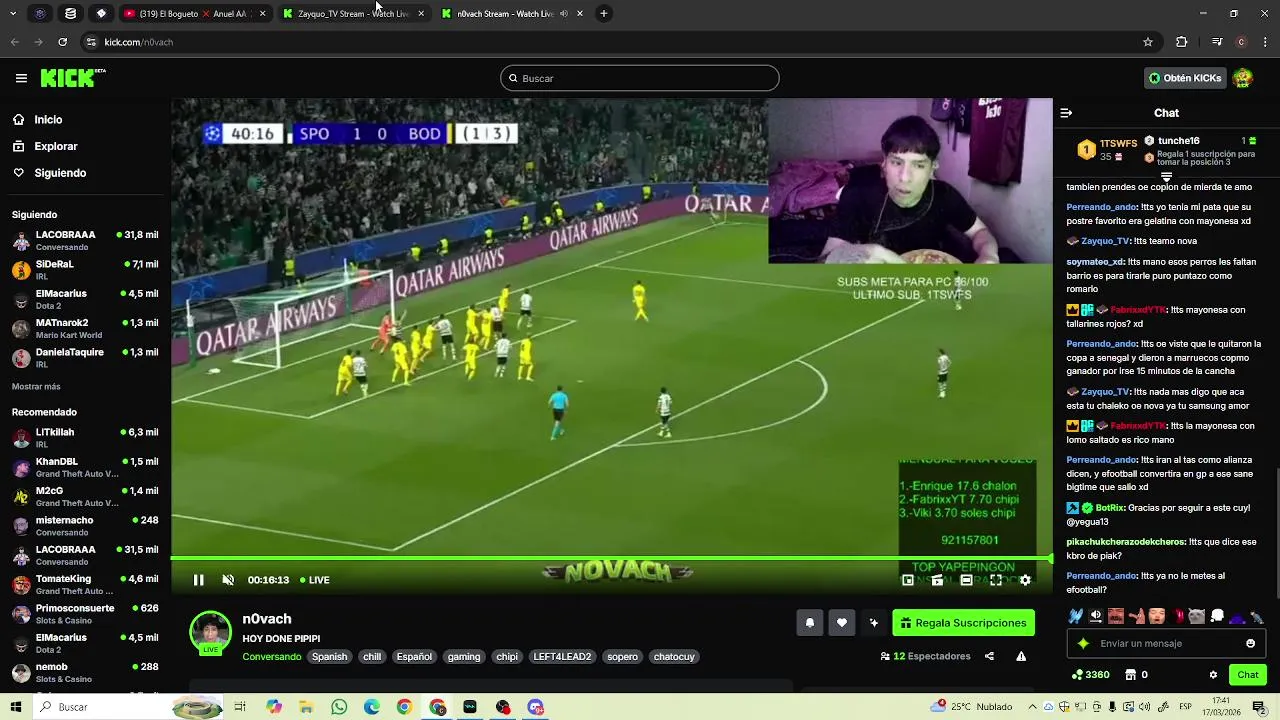Viewport: 1280px width, 720px height.
Task: Open Task View on the taskbar
Action: 240,707
